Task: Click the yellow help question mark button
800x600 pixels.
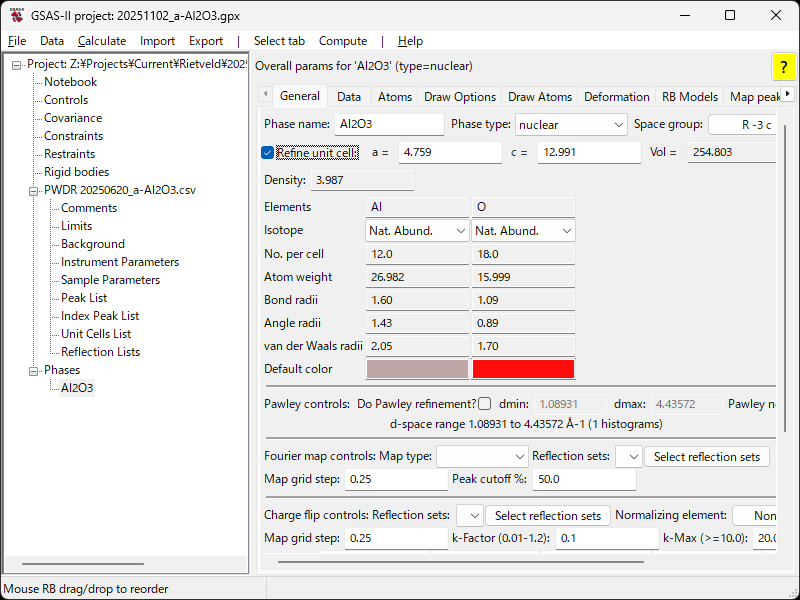Action: pyautogui.click(x=783, y=67)
